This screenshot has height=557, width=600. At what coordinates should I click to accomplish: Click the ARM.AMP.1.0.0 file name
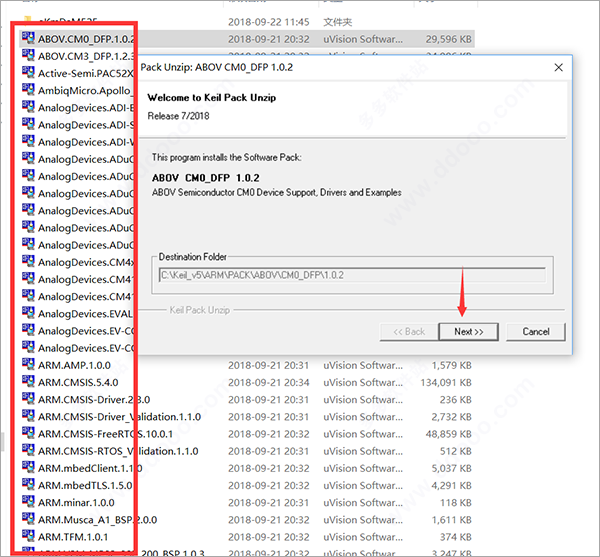tap(74, 365)
